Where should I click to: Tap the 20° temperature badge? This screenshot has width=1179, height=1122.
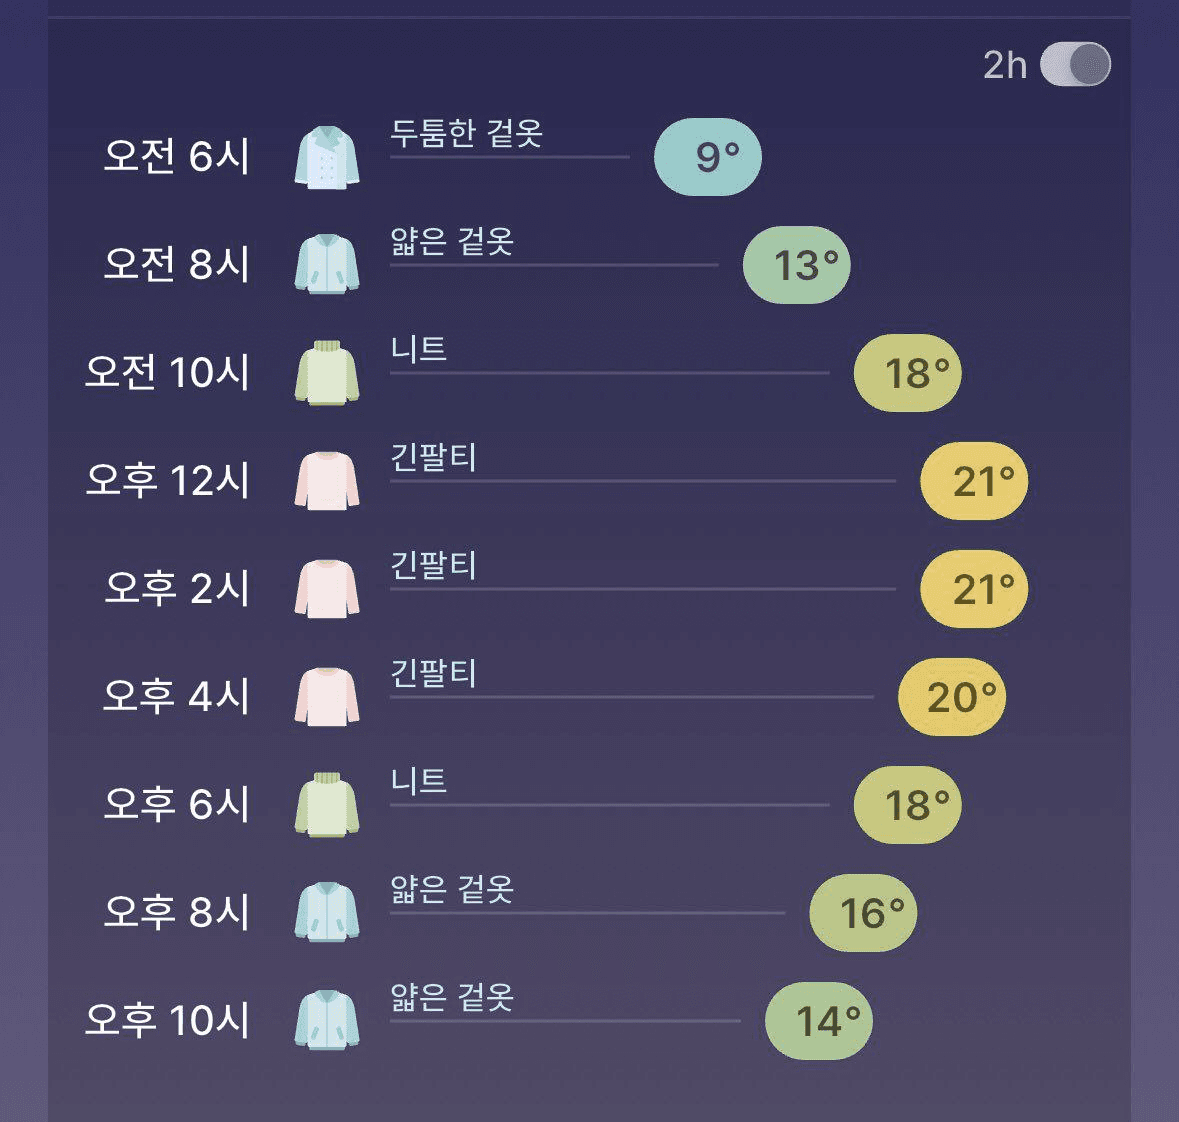coord(952,697)
